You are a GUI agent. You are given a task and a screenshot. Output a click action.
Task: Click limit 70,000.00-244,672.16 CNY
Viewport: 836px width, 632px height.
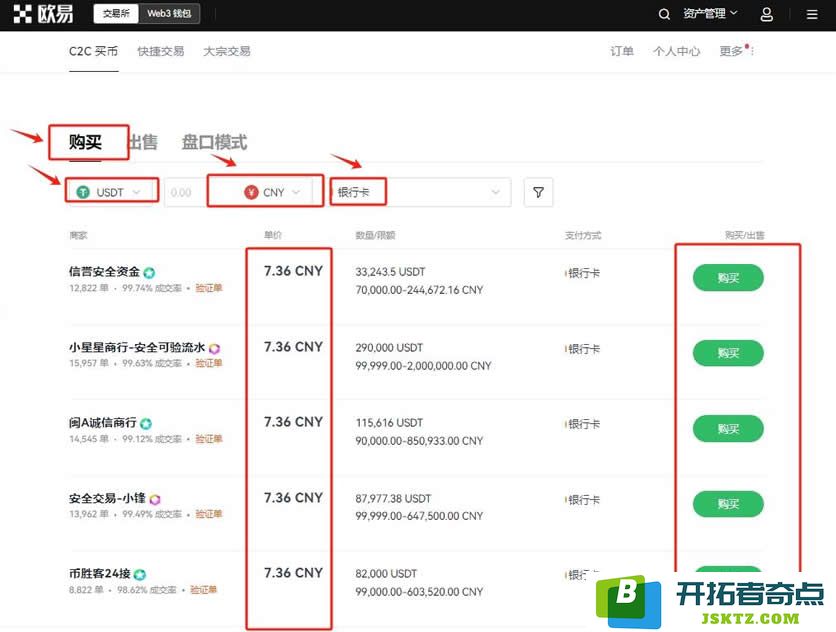tap(419, 290)
